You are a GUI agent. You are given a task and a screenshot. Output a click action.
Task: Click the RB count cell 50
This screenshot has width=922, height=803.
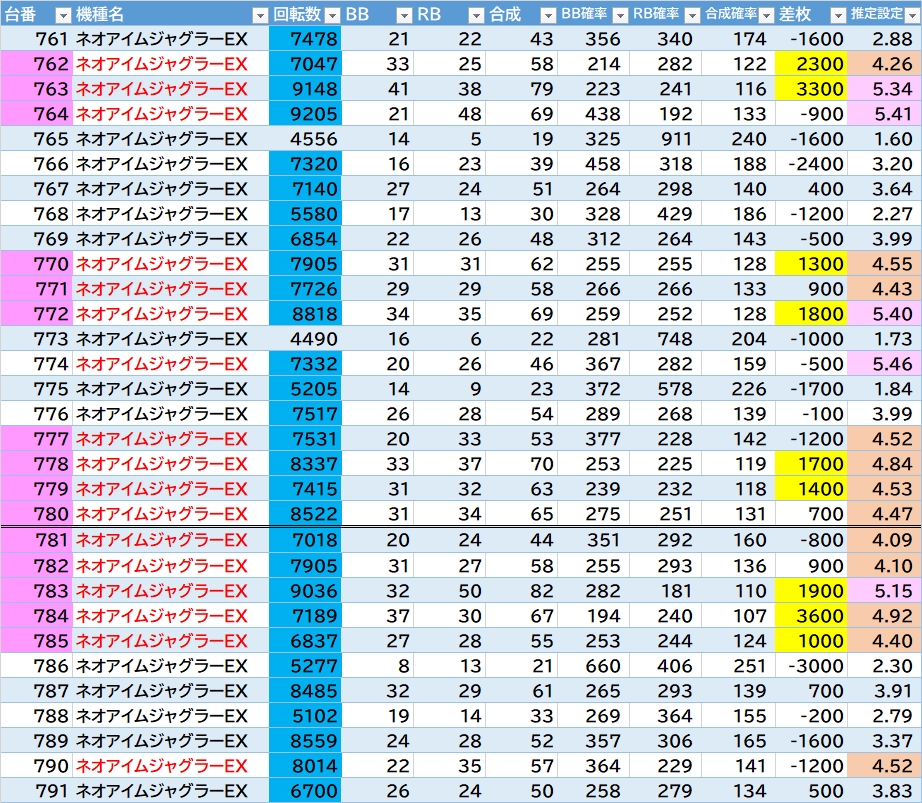(449, 591)
